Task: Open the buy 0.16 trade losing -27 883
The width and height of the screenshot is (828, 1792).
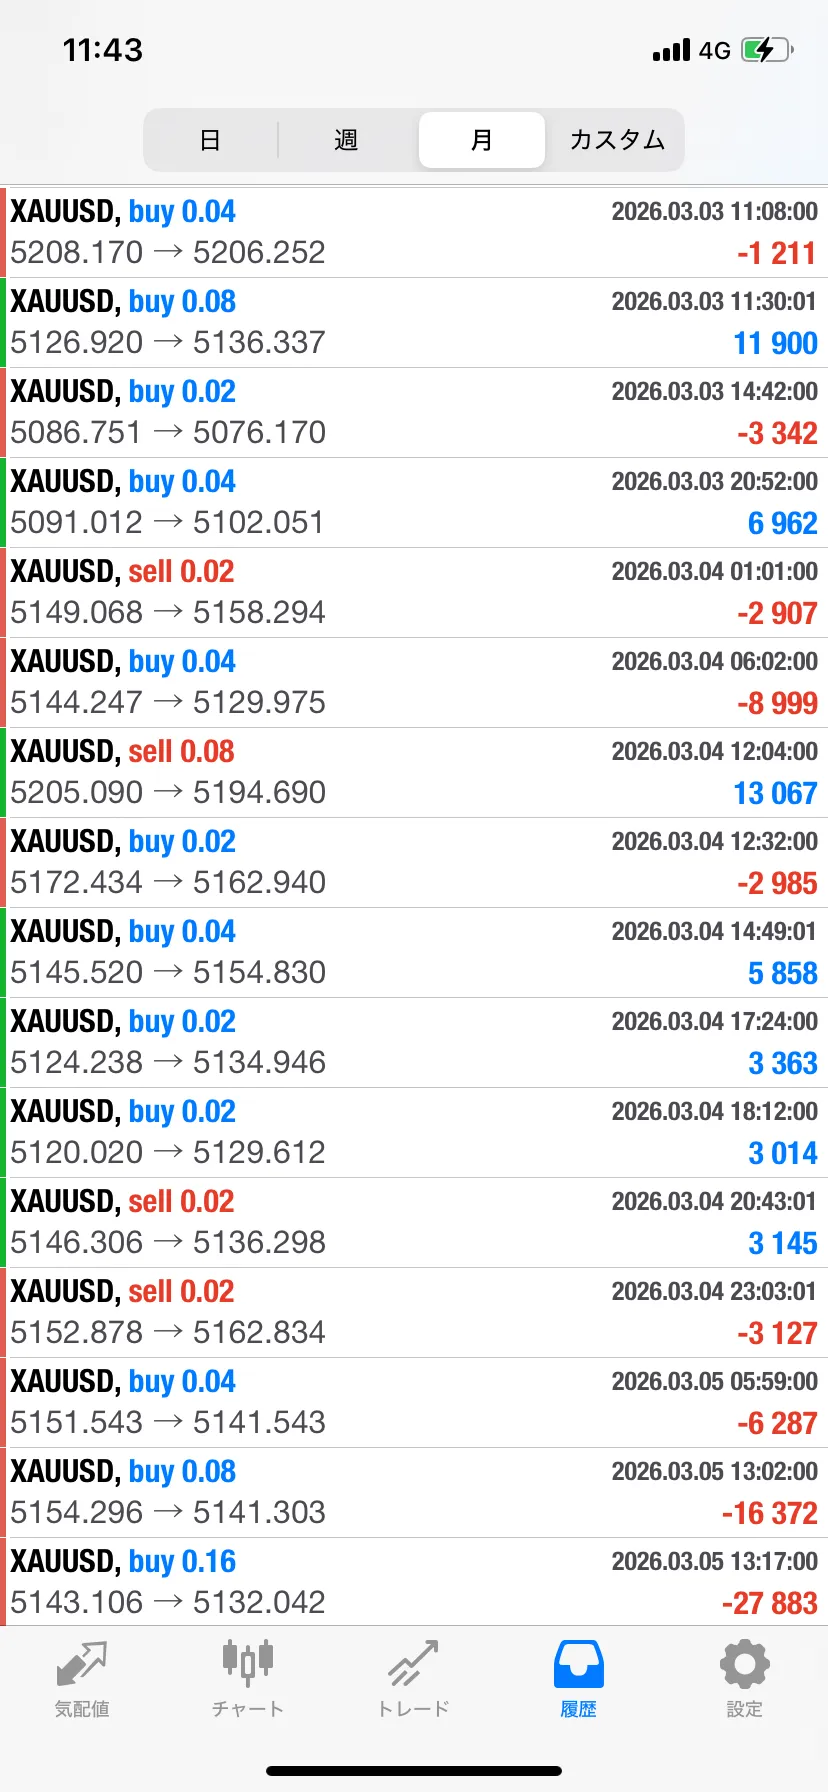Action: point(414,1582)
